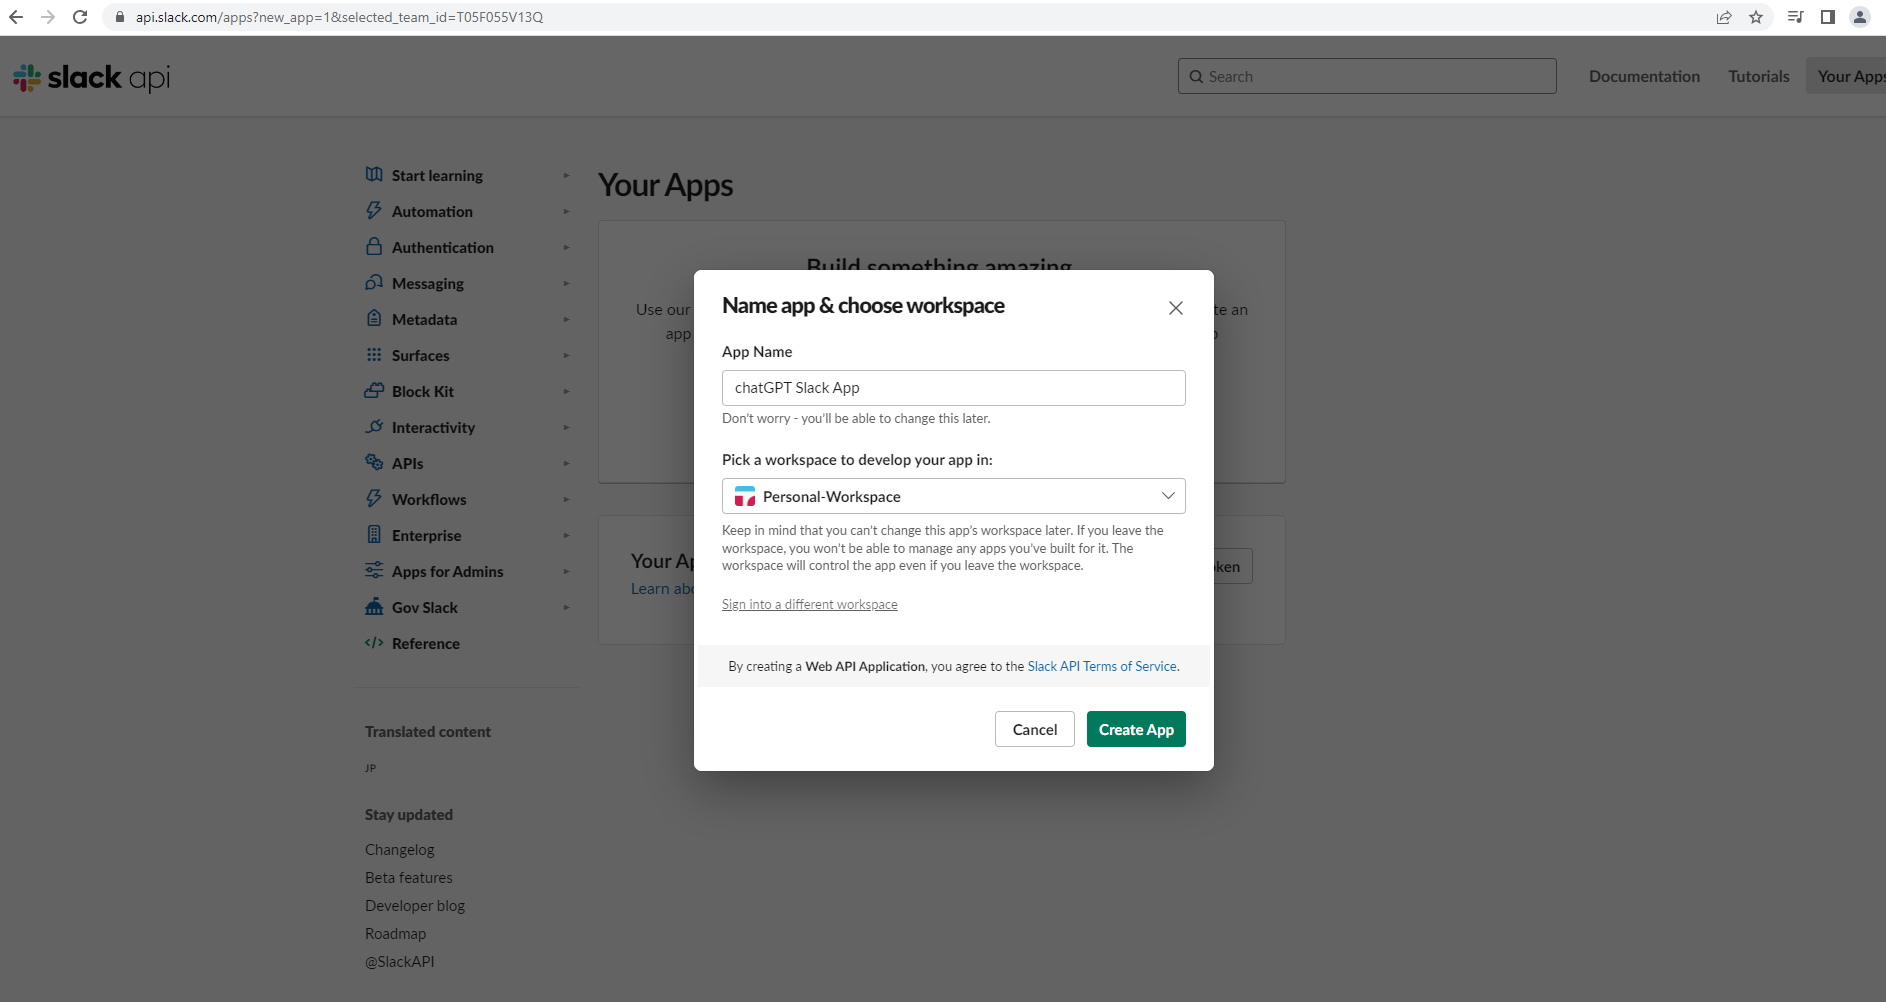Viewport: 1886px width, 1002px height.
Task: Open the Tutorials nav item
Action: click(x=1758, y=77)
